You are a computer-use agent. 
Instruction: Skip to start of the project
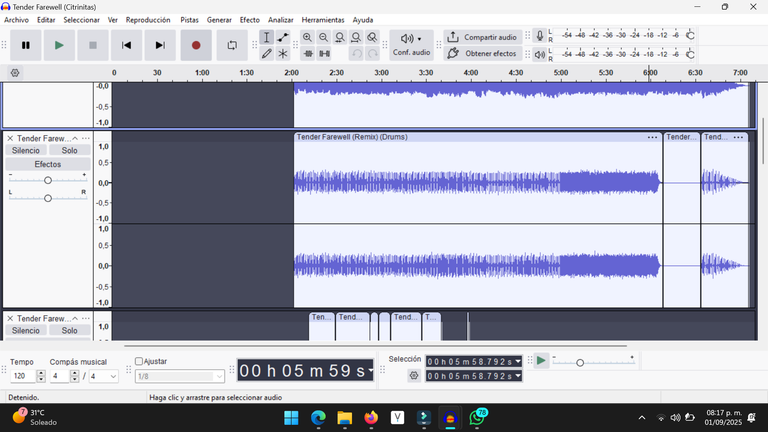tap(126, 45)
